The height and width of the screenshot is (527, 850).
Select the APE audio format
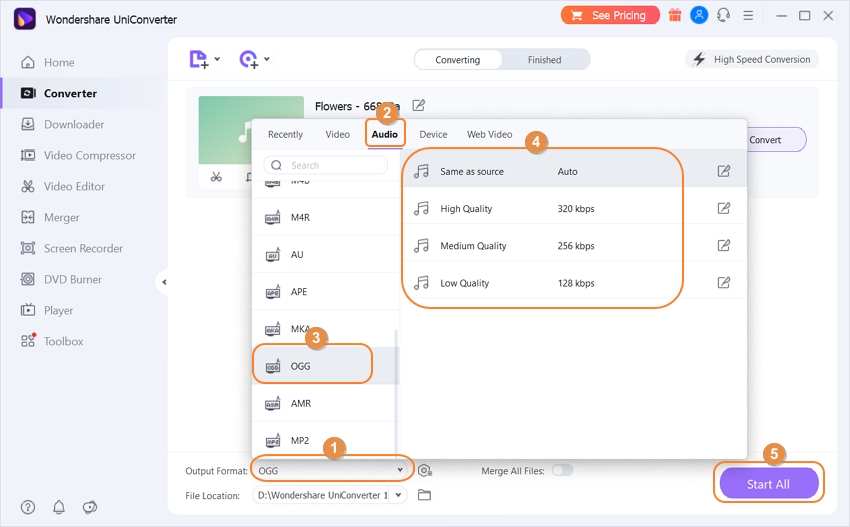coord(325,292)
